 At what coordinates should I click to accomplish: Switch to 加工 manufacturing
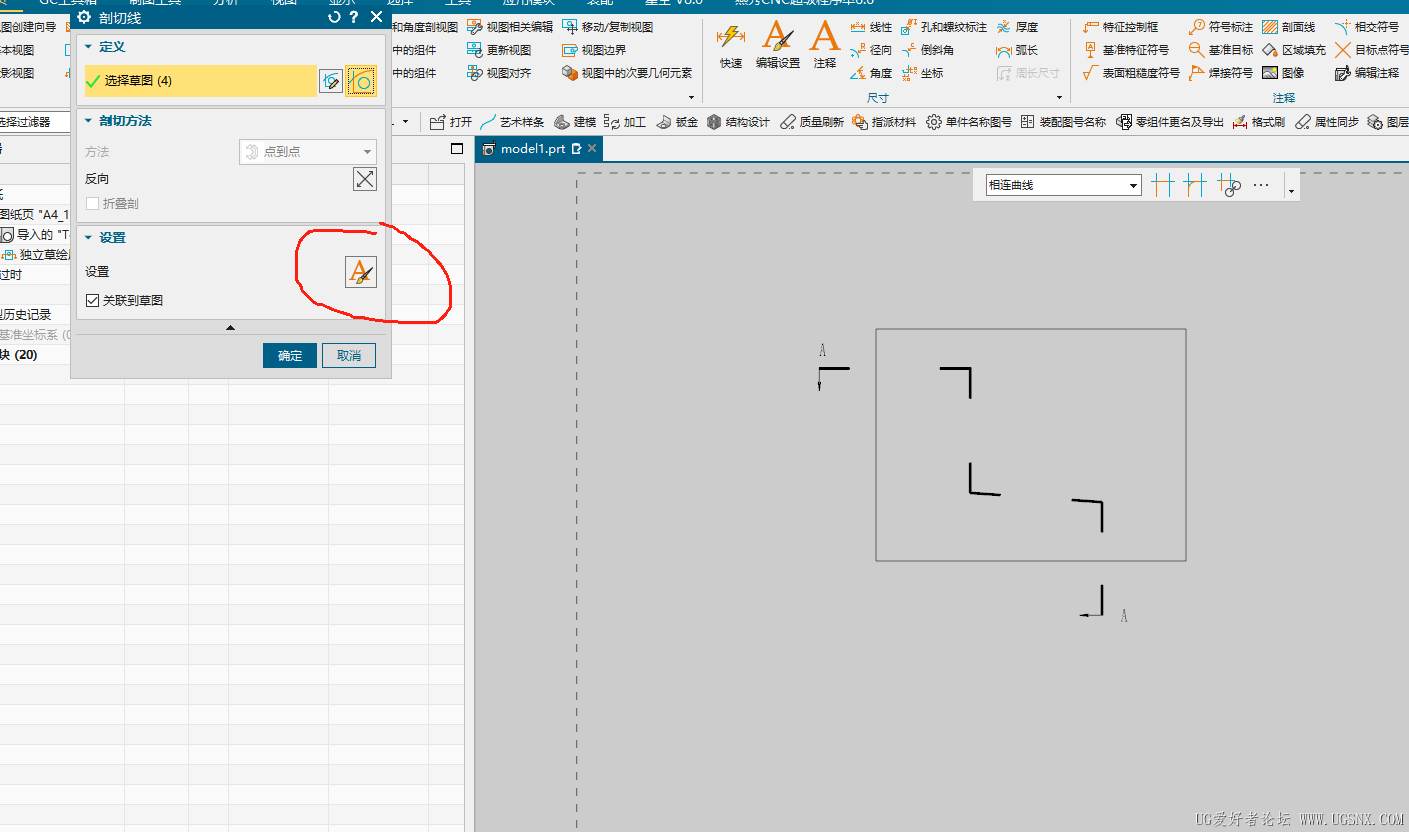click(x=625, y=122)
